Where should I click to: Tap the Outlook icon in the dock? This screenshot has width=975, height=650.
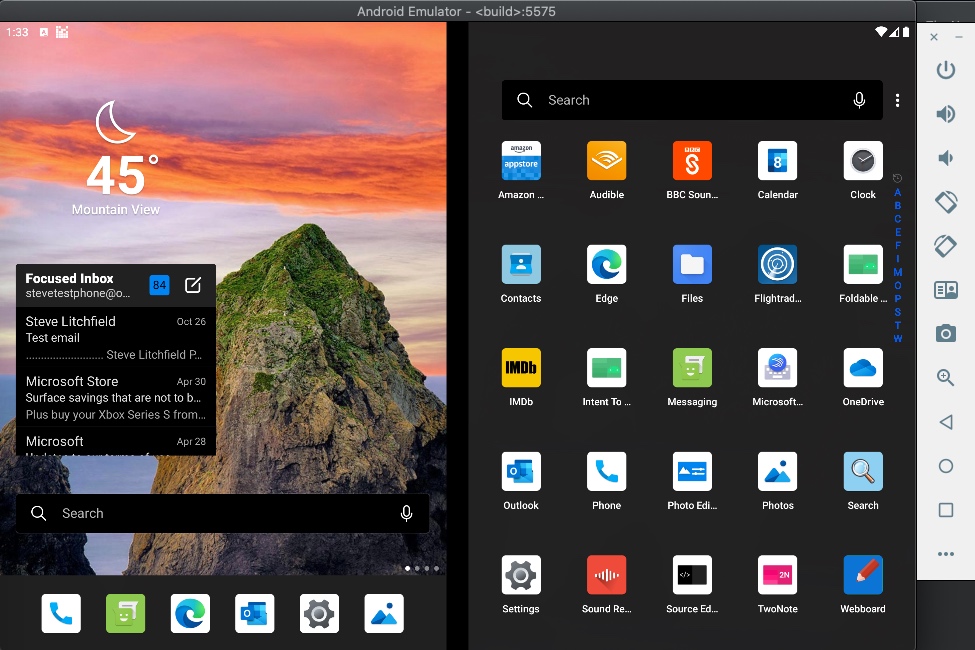coord(255,614)
